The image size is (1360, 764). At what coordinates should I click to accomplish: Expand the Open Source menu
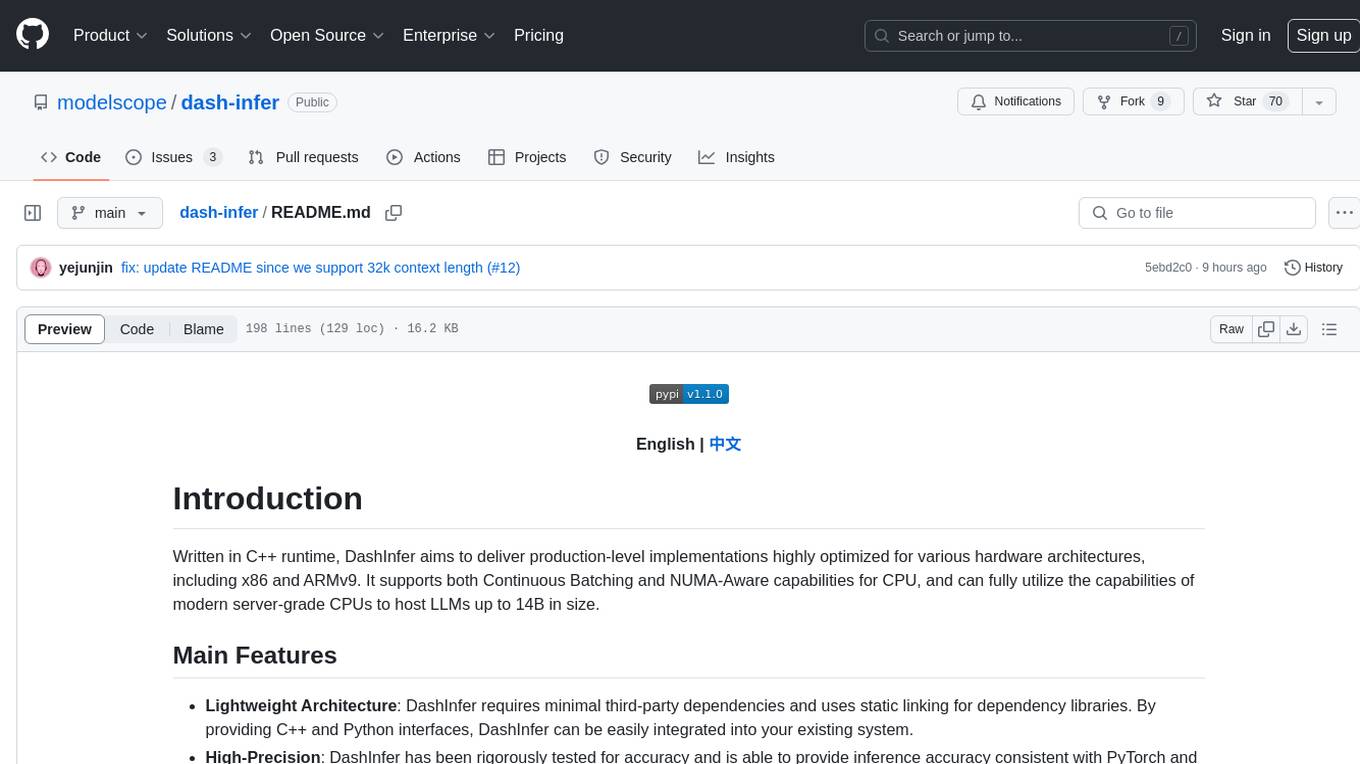[x=327, y=35]
